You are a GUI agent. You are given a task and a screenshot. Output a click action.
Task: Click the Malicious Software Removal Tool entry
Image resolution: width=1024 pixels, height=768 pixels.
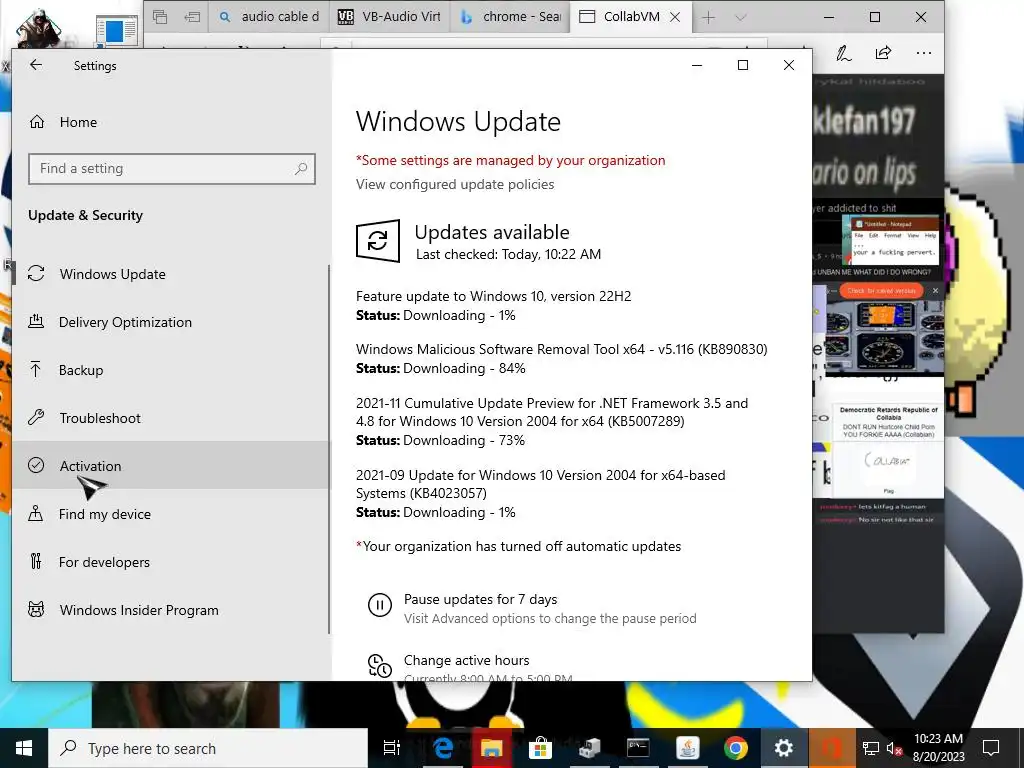[562, 349]
